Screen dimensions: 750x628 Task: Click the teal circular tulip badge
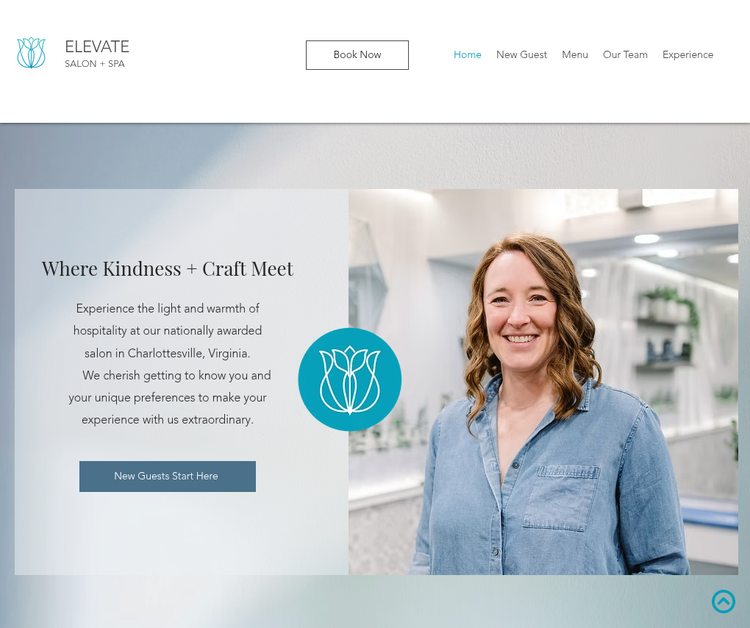tap(350, 379)
